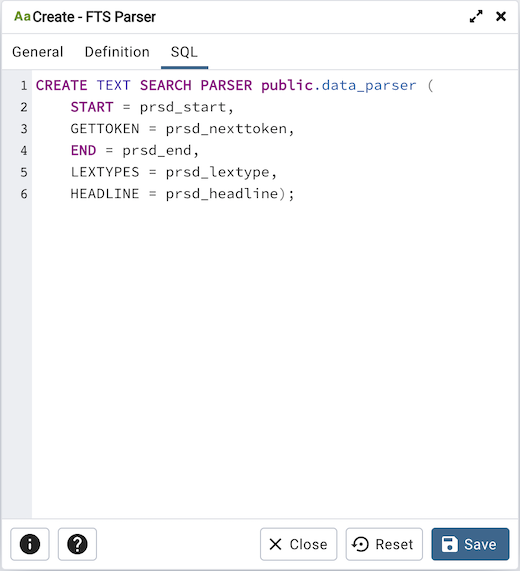
Task: Click line number 6 in the gutter
Action: 24,194
